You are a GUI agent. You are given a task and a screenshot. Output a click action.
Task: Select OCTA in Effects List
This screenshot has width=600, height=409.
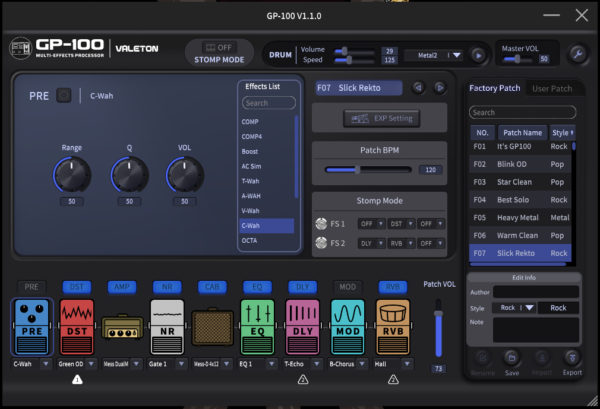coord(267,240)
